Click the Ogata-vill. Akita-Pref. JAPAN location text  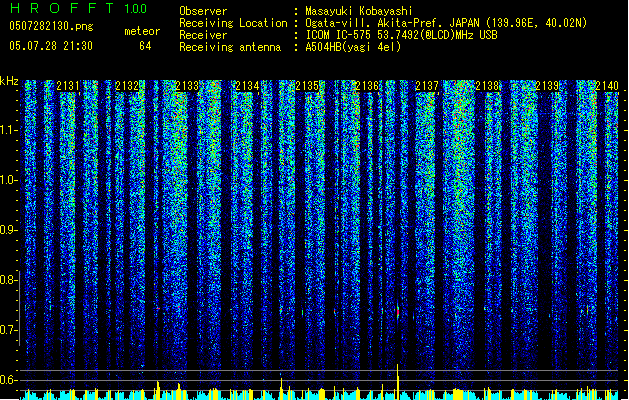pos(446,23)
